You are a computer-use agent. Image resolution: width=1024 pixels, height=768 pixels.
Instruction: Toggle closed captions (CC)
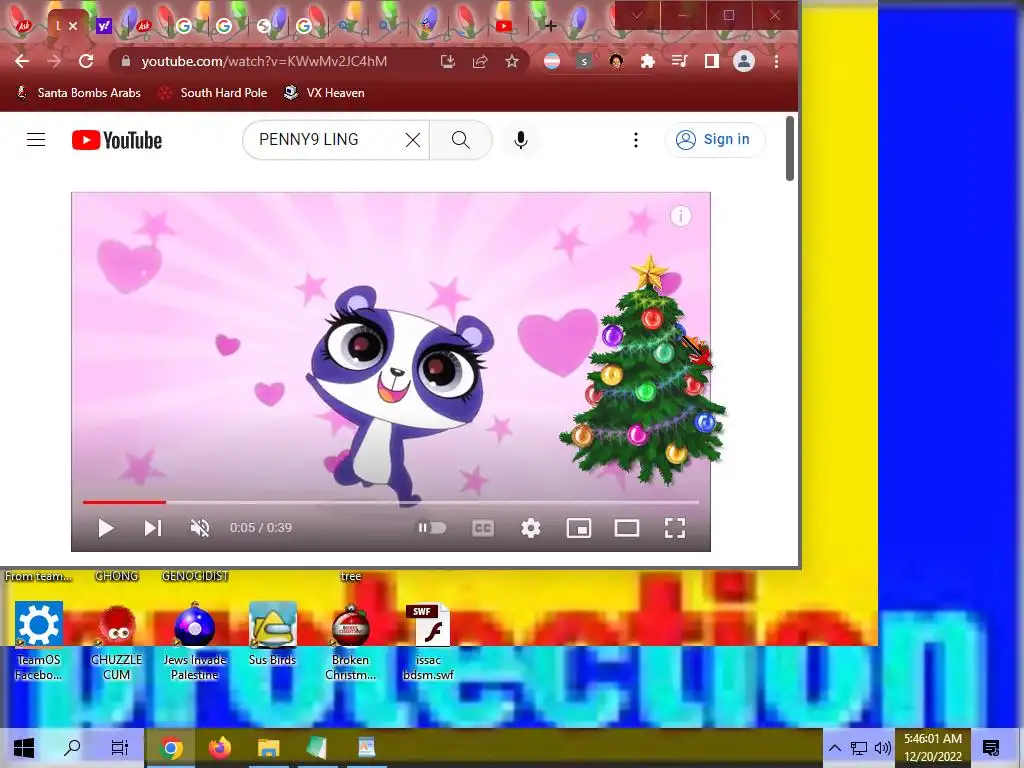coord(483,528)
